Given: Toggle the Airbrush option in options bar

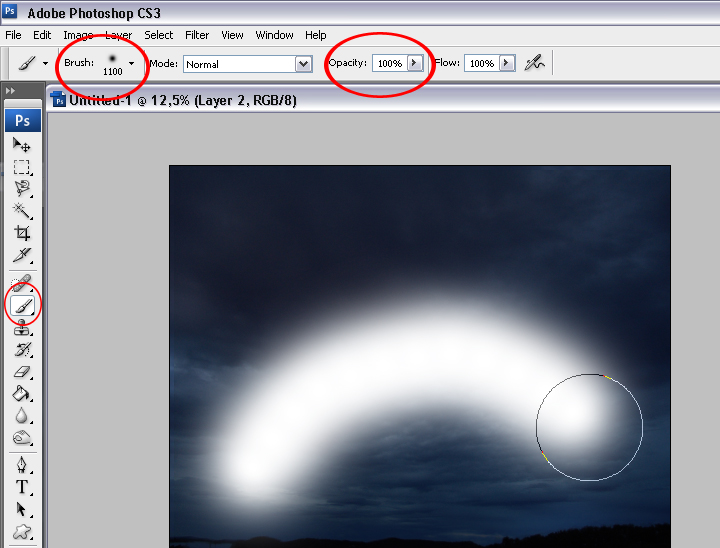Looking at the screenshot, I should tap(536, 63).
